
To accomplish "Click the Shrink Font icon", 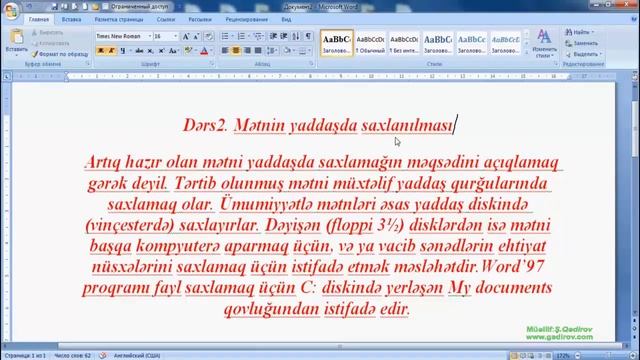I will point(196,36).
